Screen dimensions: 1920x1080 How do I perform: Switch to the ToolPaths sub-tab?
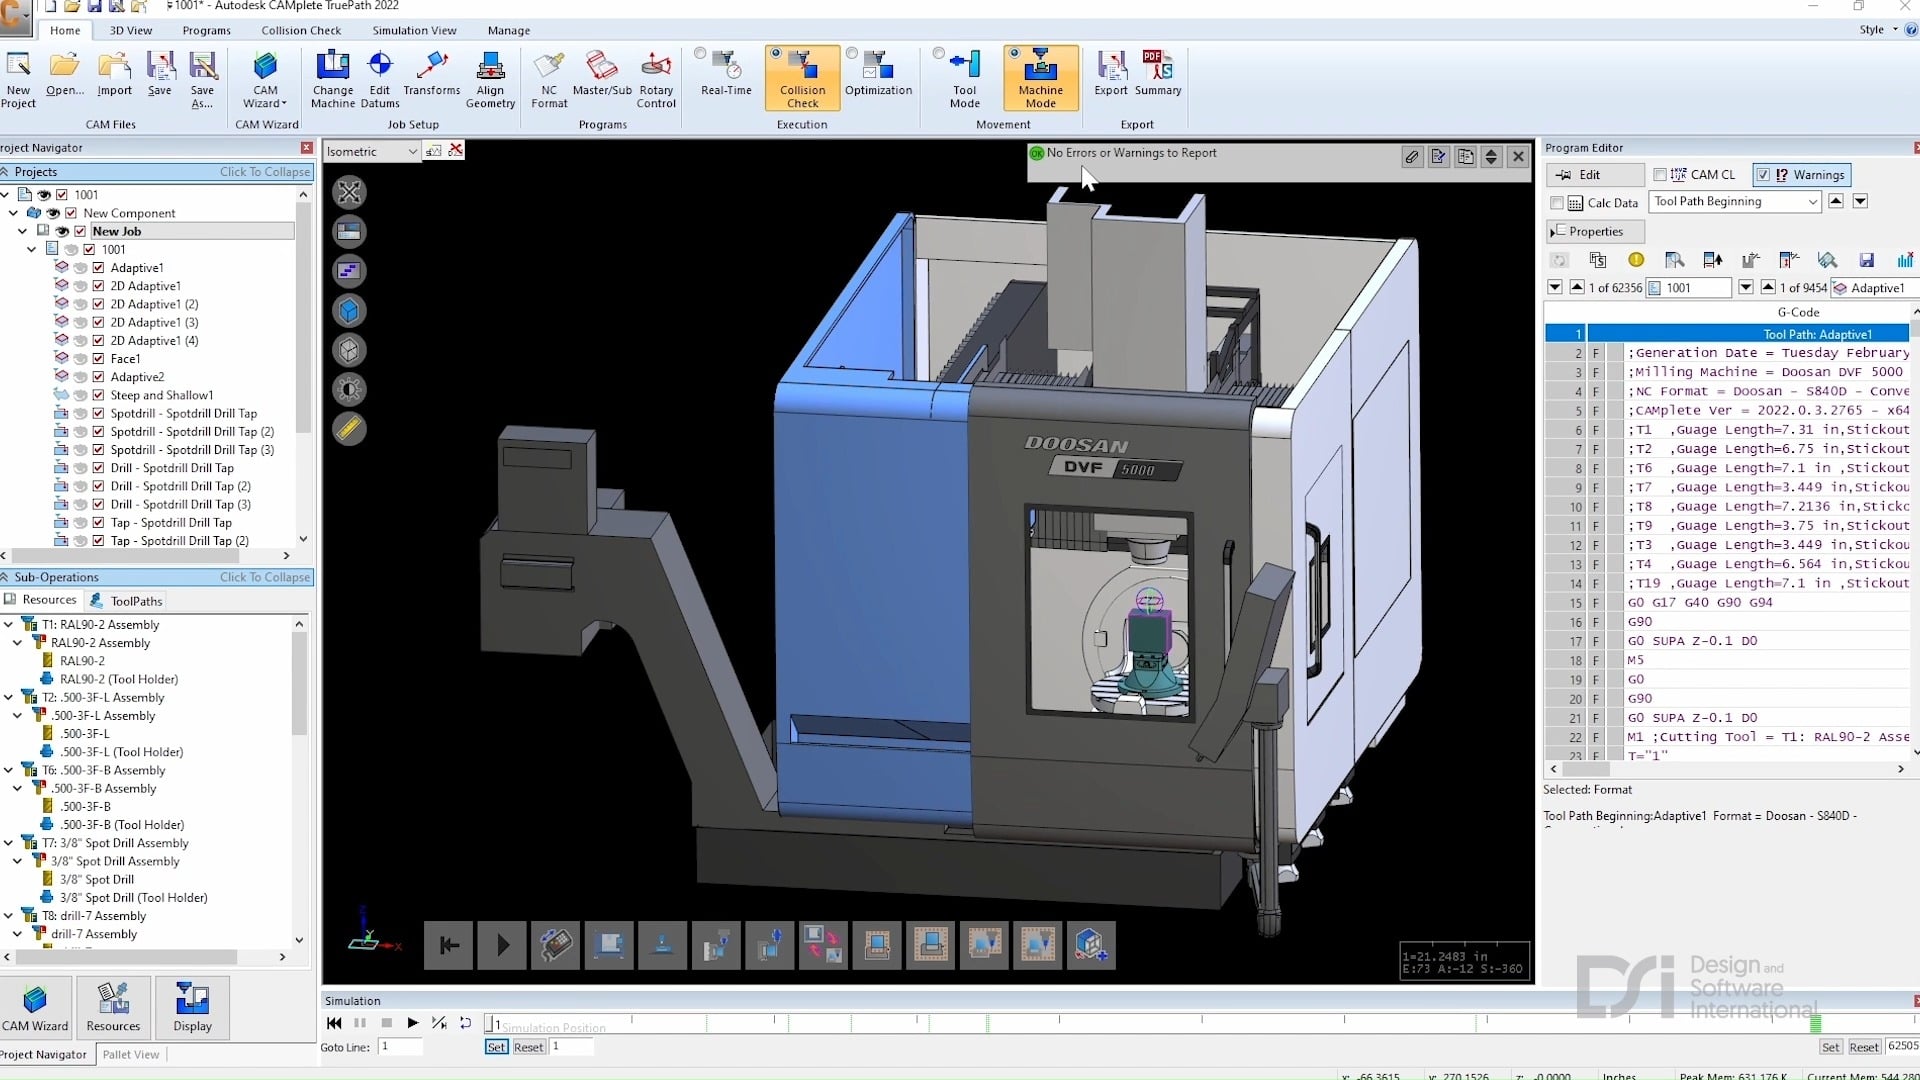coord(127,601)
